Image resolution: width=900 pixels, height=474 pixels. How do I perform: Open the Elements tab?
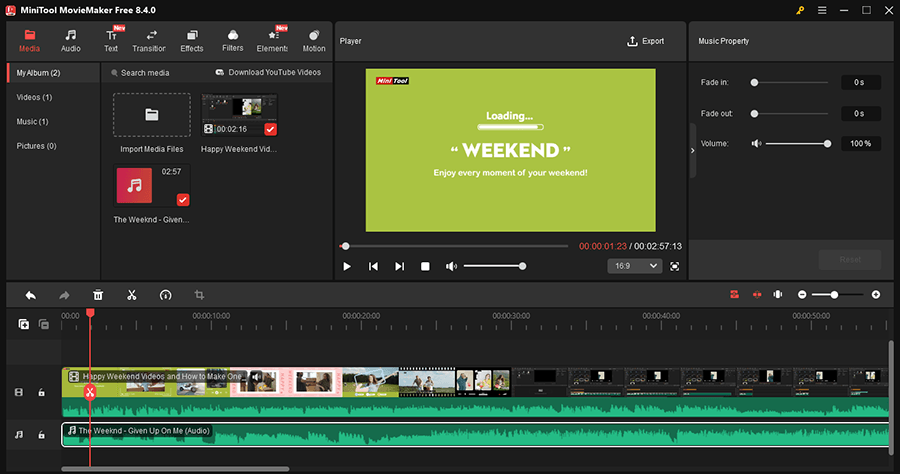tap(272, 41)
